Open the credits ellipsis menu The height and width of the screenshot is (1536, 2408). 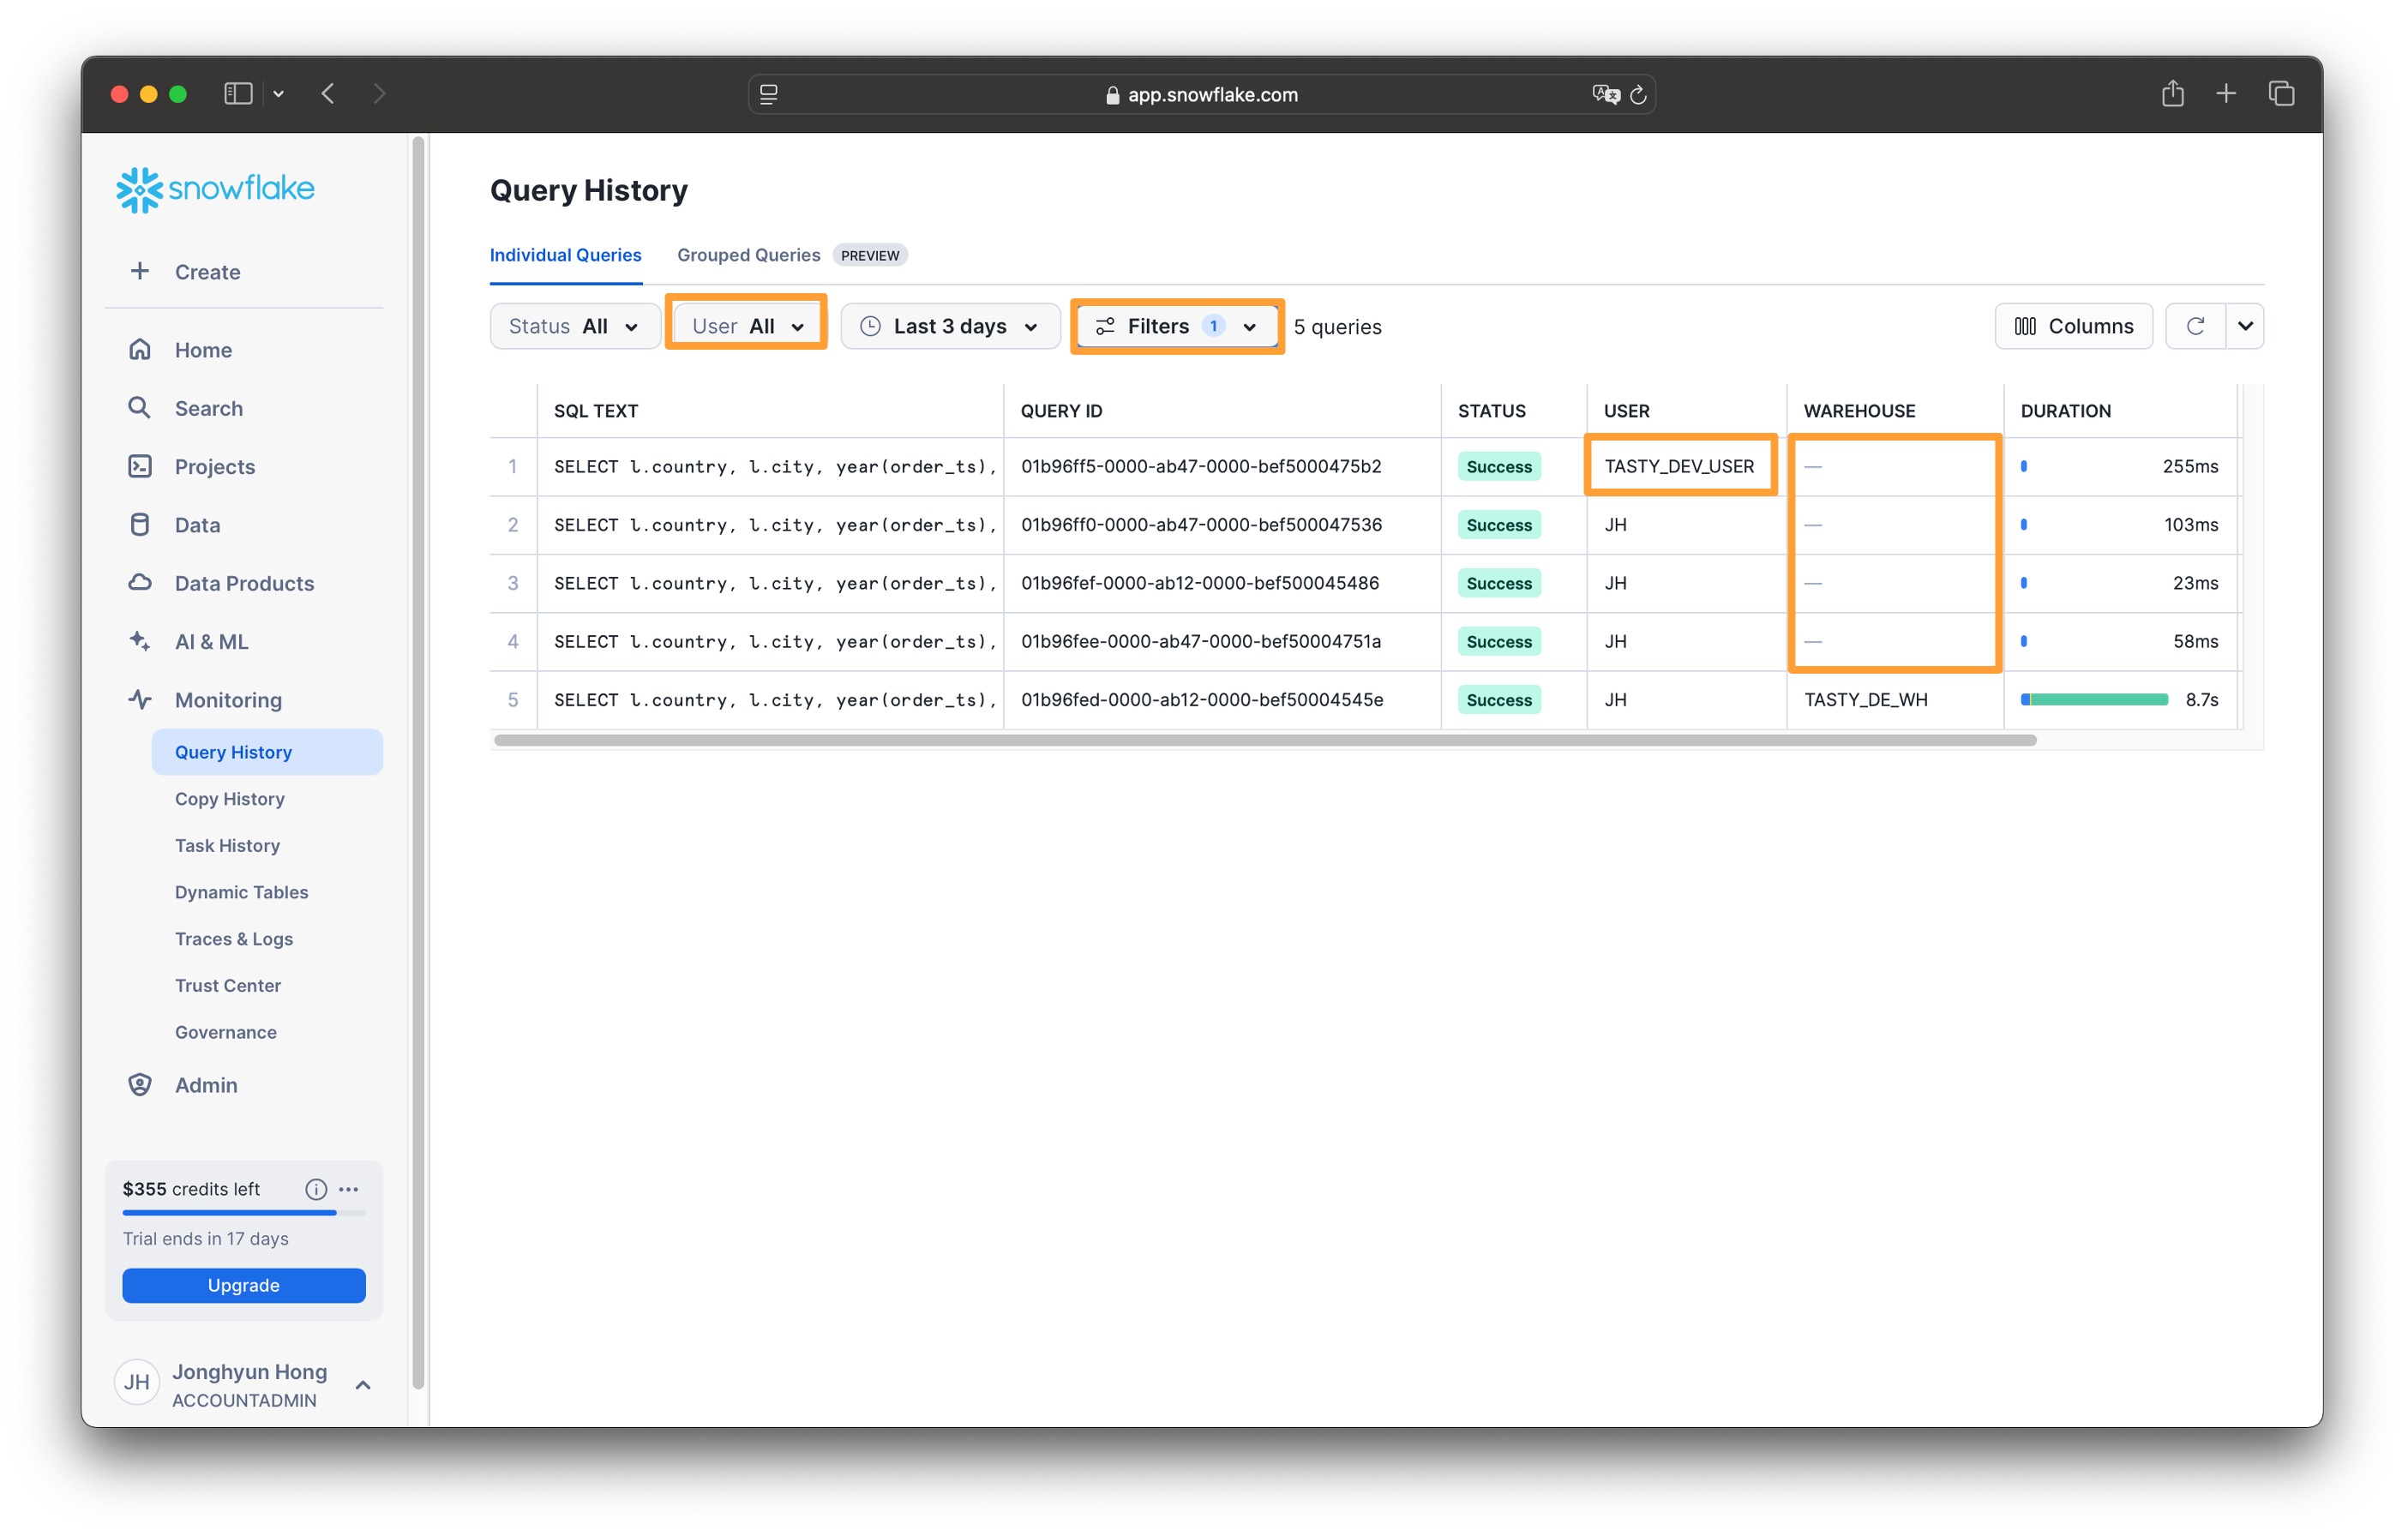349,1189
